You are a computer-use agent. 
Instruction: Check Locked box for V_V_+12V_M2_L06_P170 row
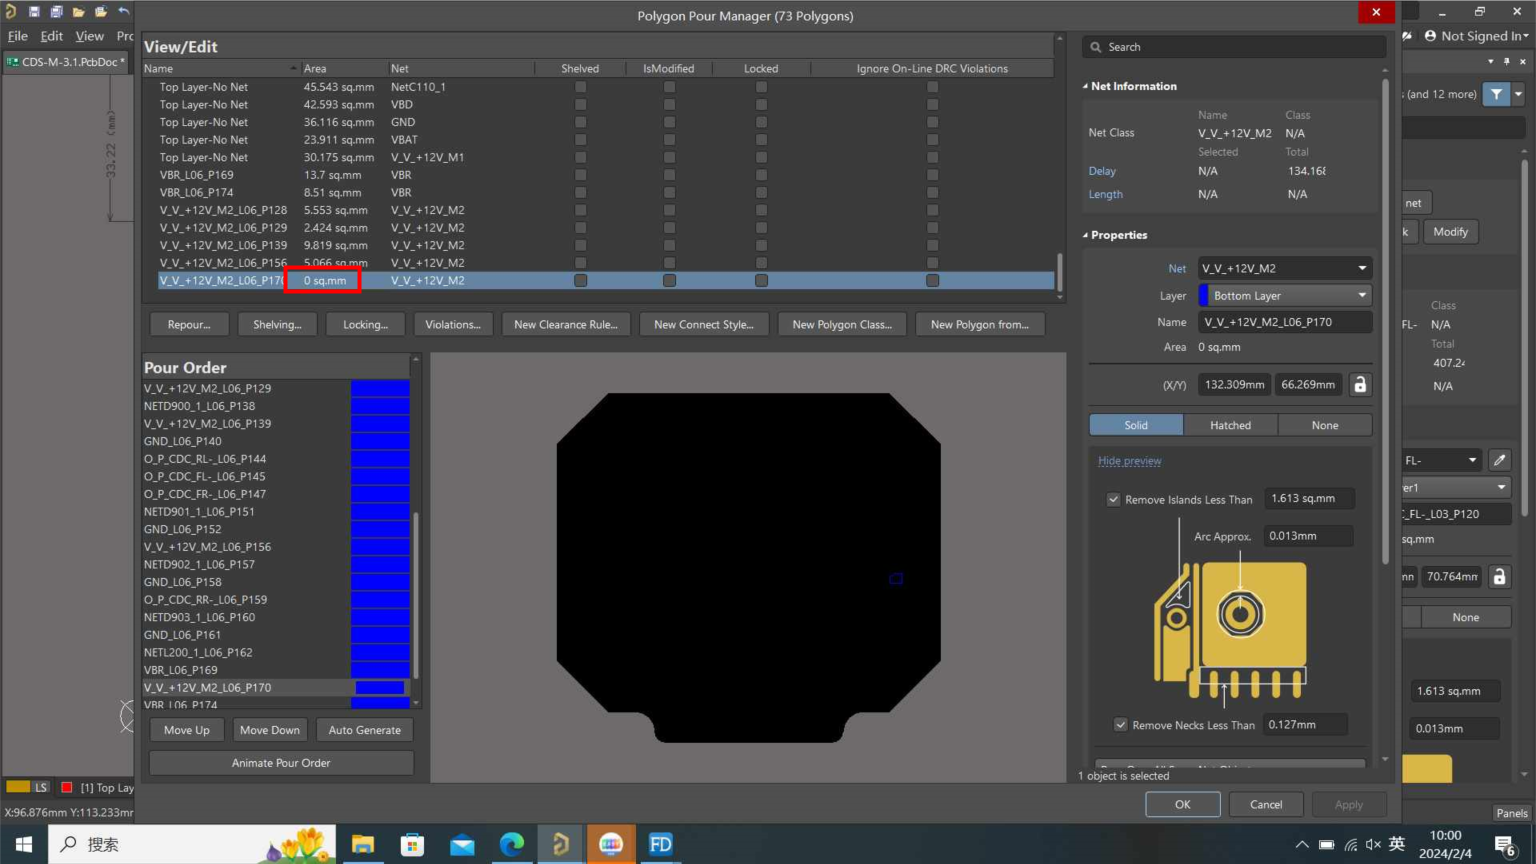tap(761, 281)
